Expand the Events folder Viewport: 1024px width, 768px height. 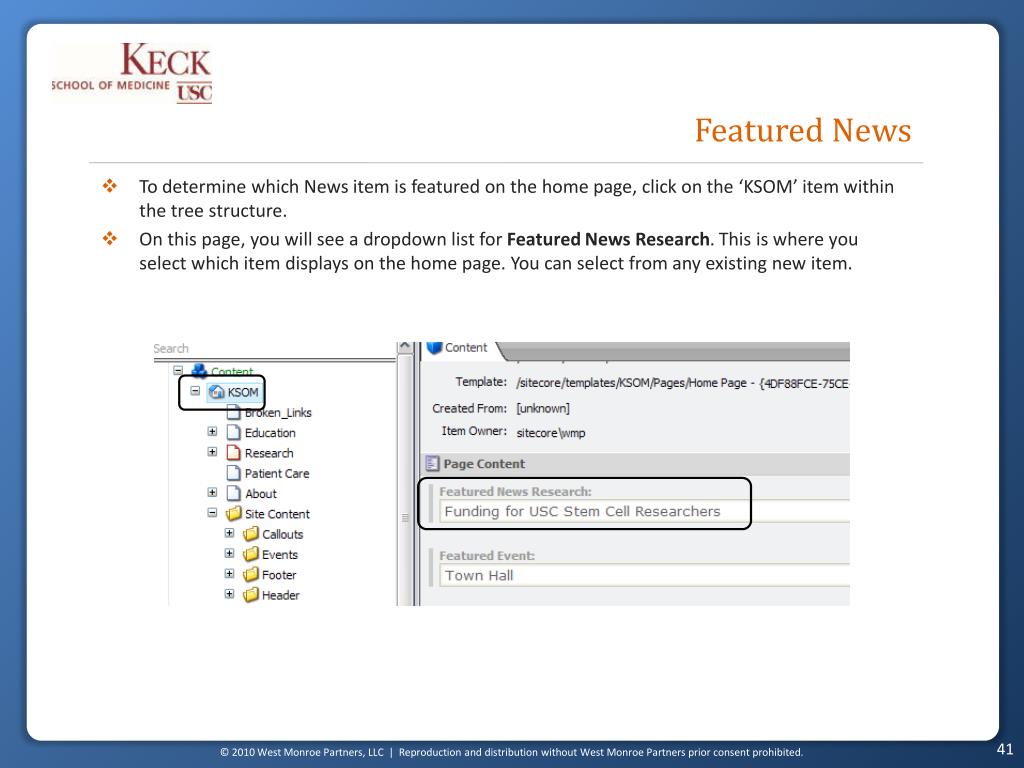(229, 553)
